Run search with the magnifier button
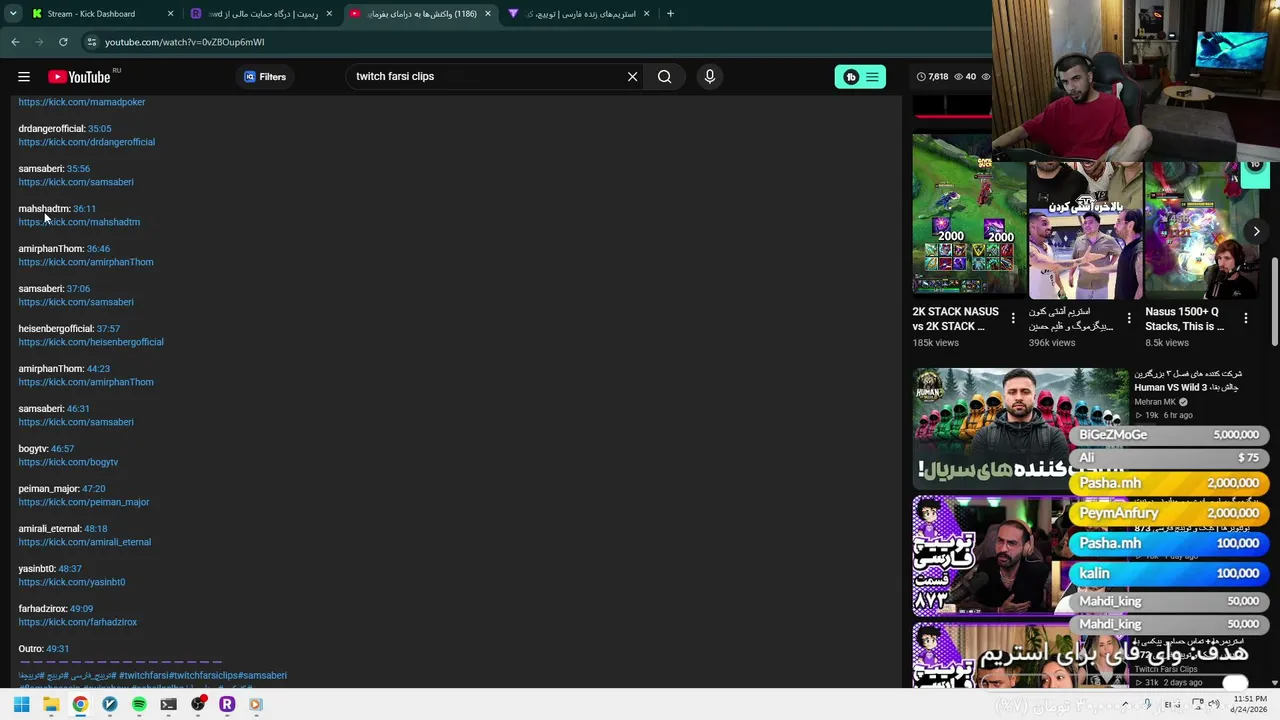 664,77
